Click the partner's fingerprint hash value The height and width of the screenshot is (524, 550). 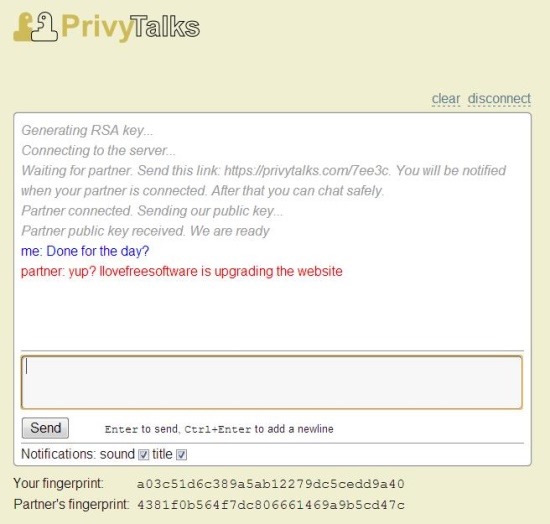(270, 505)
